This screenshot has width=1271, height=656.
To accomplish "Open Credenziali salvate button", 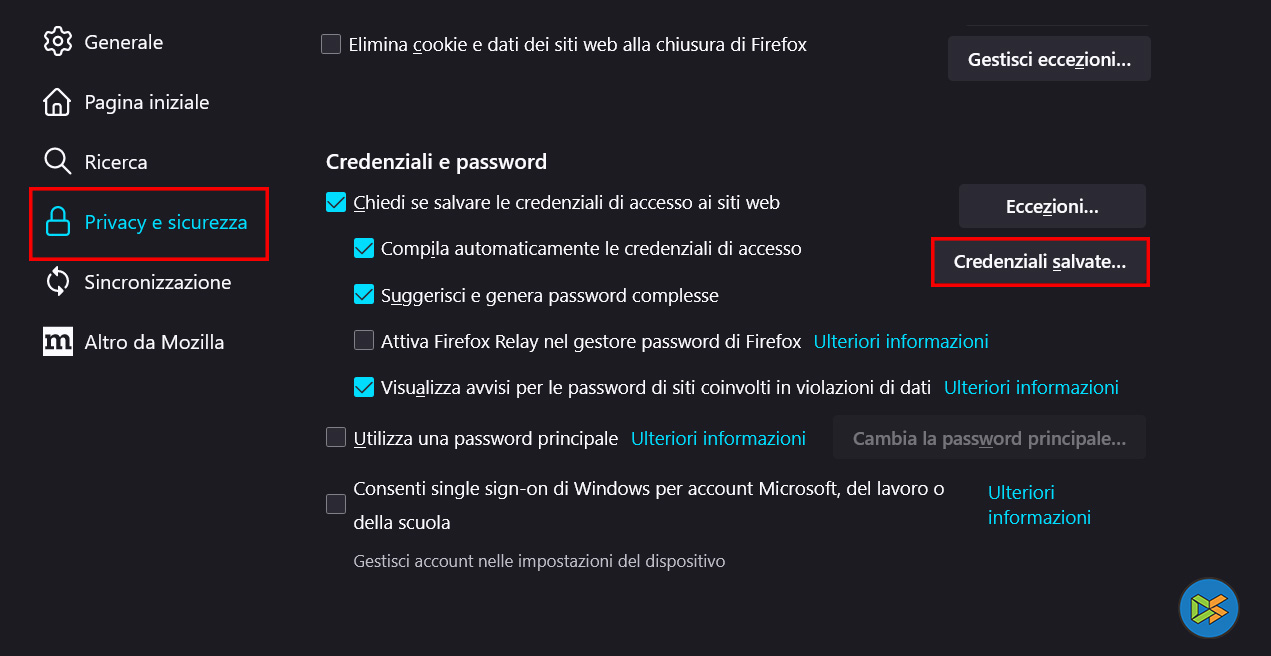I will click(x=1040, y=262).
